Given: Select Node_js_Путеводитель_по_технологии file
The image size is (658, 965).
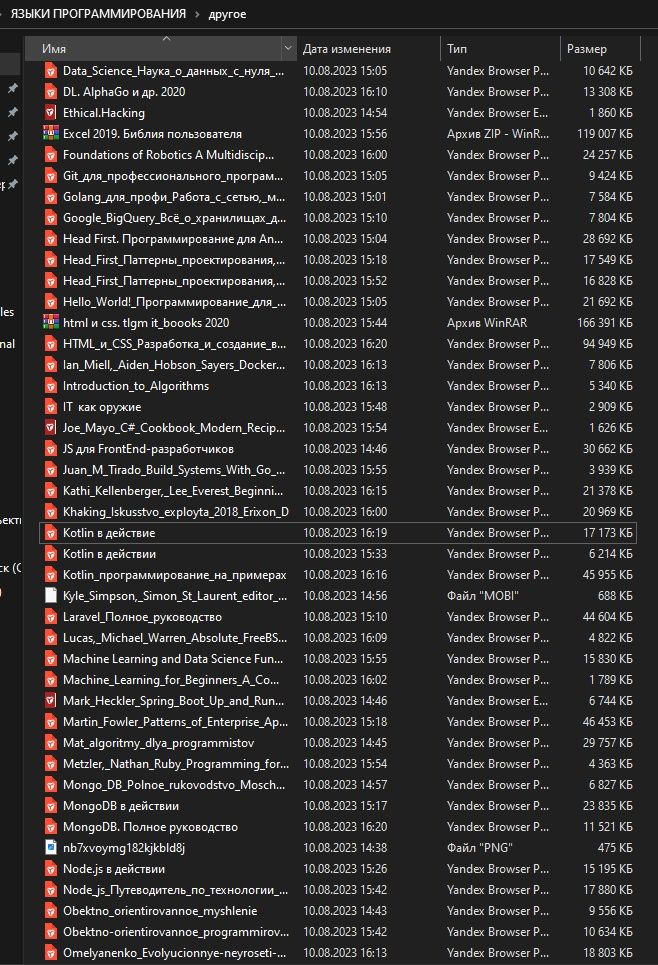Looking at the screenshot, I should click(x=175, y=889).
